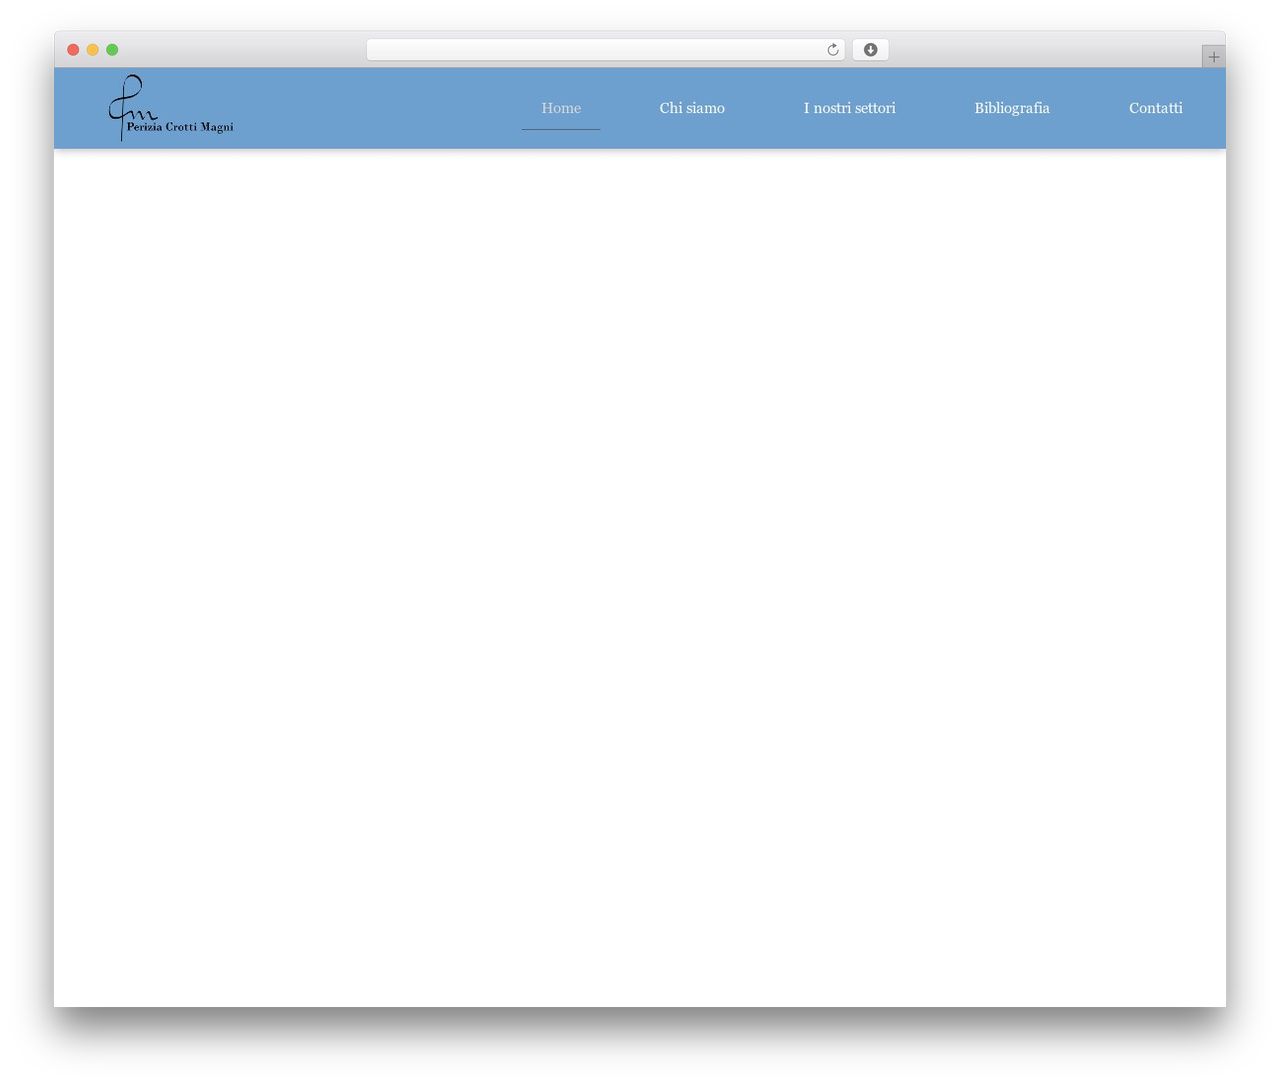Screen dimensions: 1280x1084
Task: Select the Bibliografia menu item
Action: click(x=1012, y=108)
